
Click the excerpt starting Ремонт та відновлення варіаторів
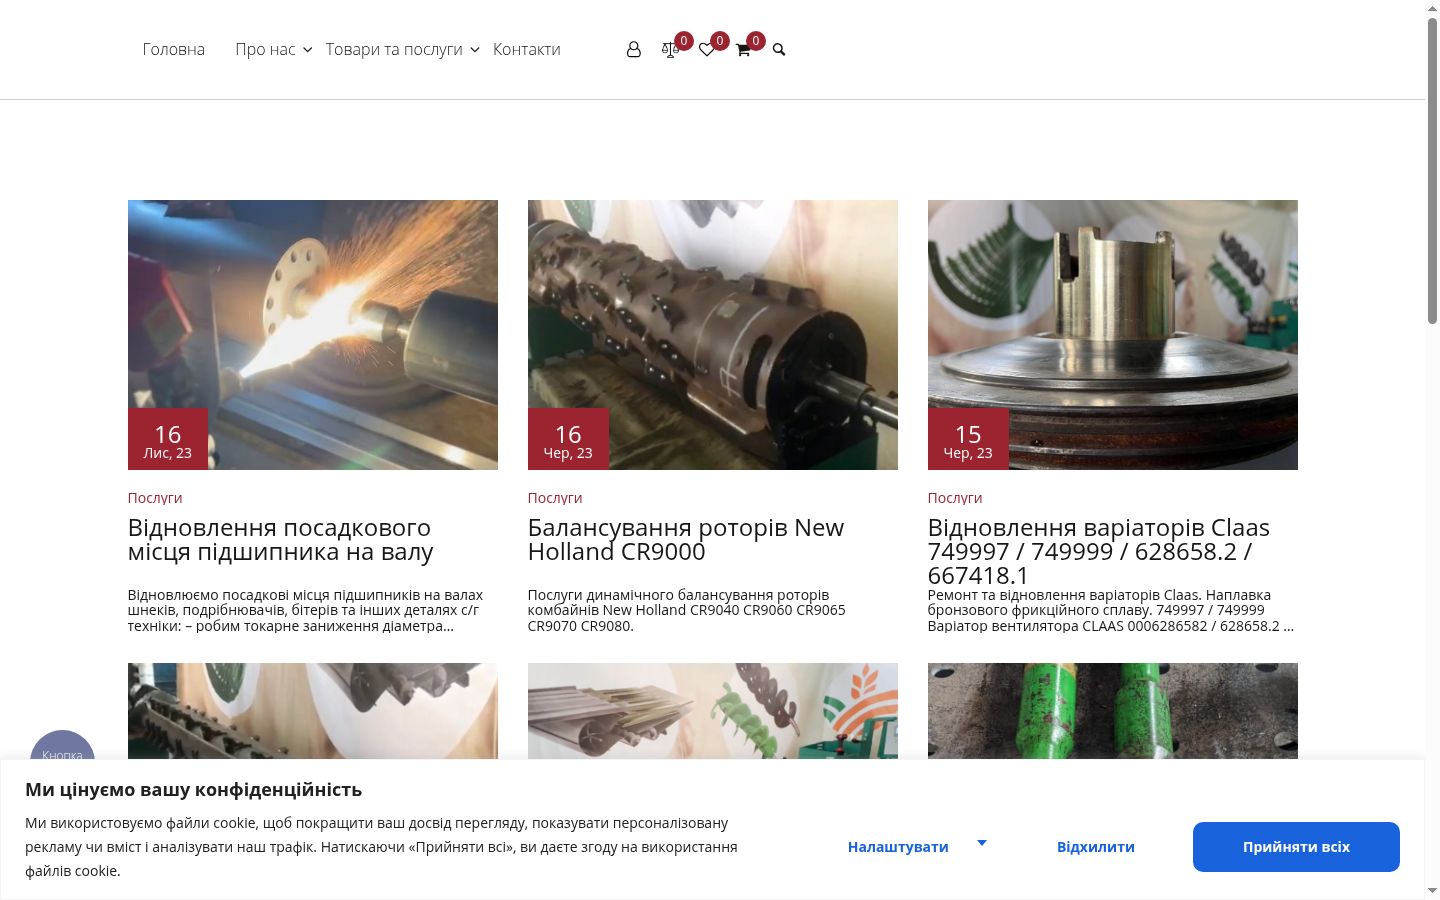point(1111,610)
